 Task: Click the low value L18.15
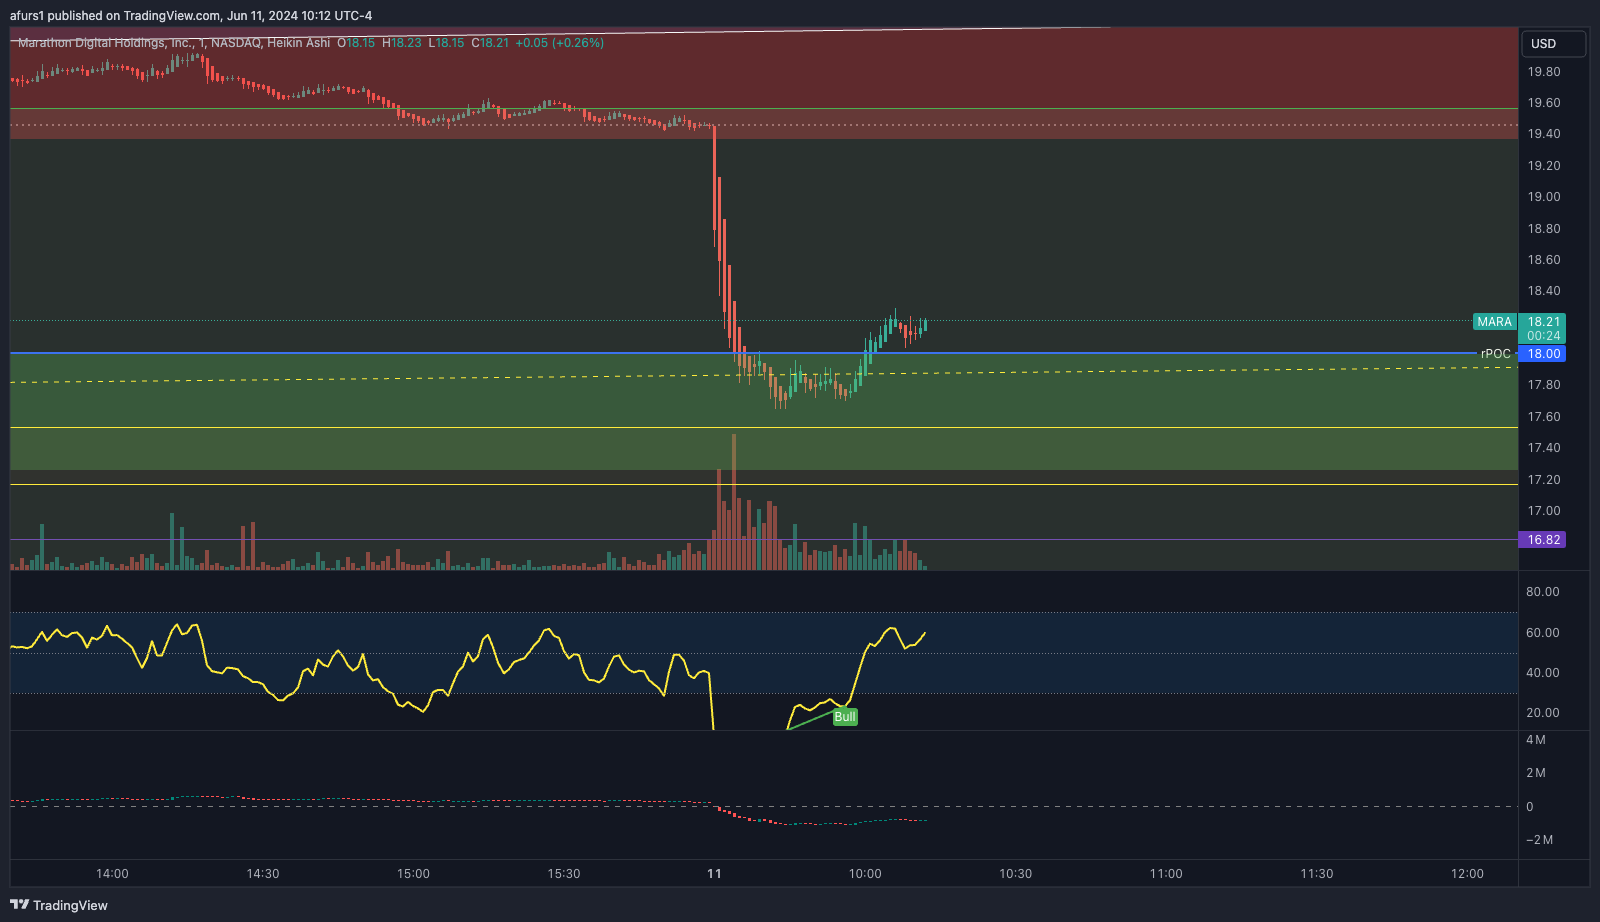[446, 43]
